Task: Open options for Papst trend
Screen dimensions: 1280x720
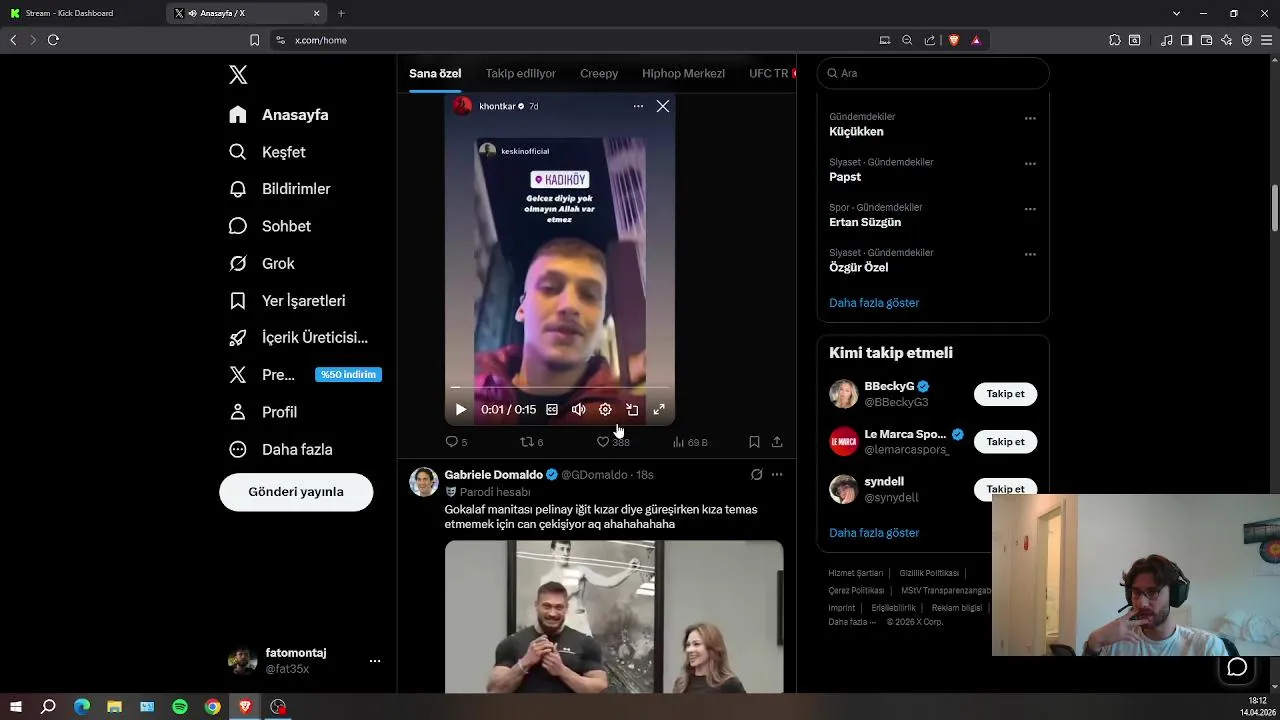Action: tap(1030, 163)
